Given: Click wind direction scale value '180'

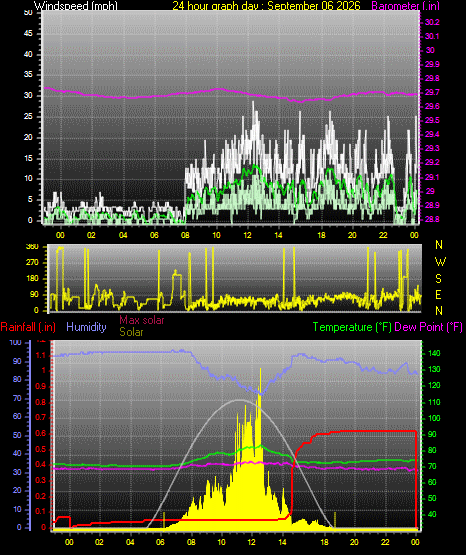Looking at the screenshot, I should 32,278.
